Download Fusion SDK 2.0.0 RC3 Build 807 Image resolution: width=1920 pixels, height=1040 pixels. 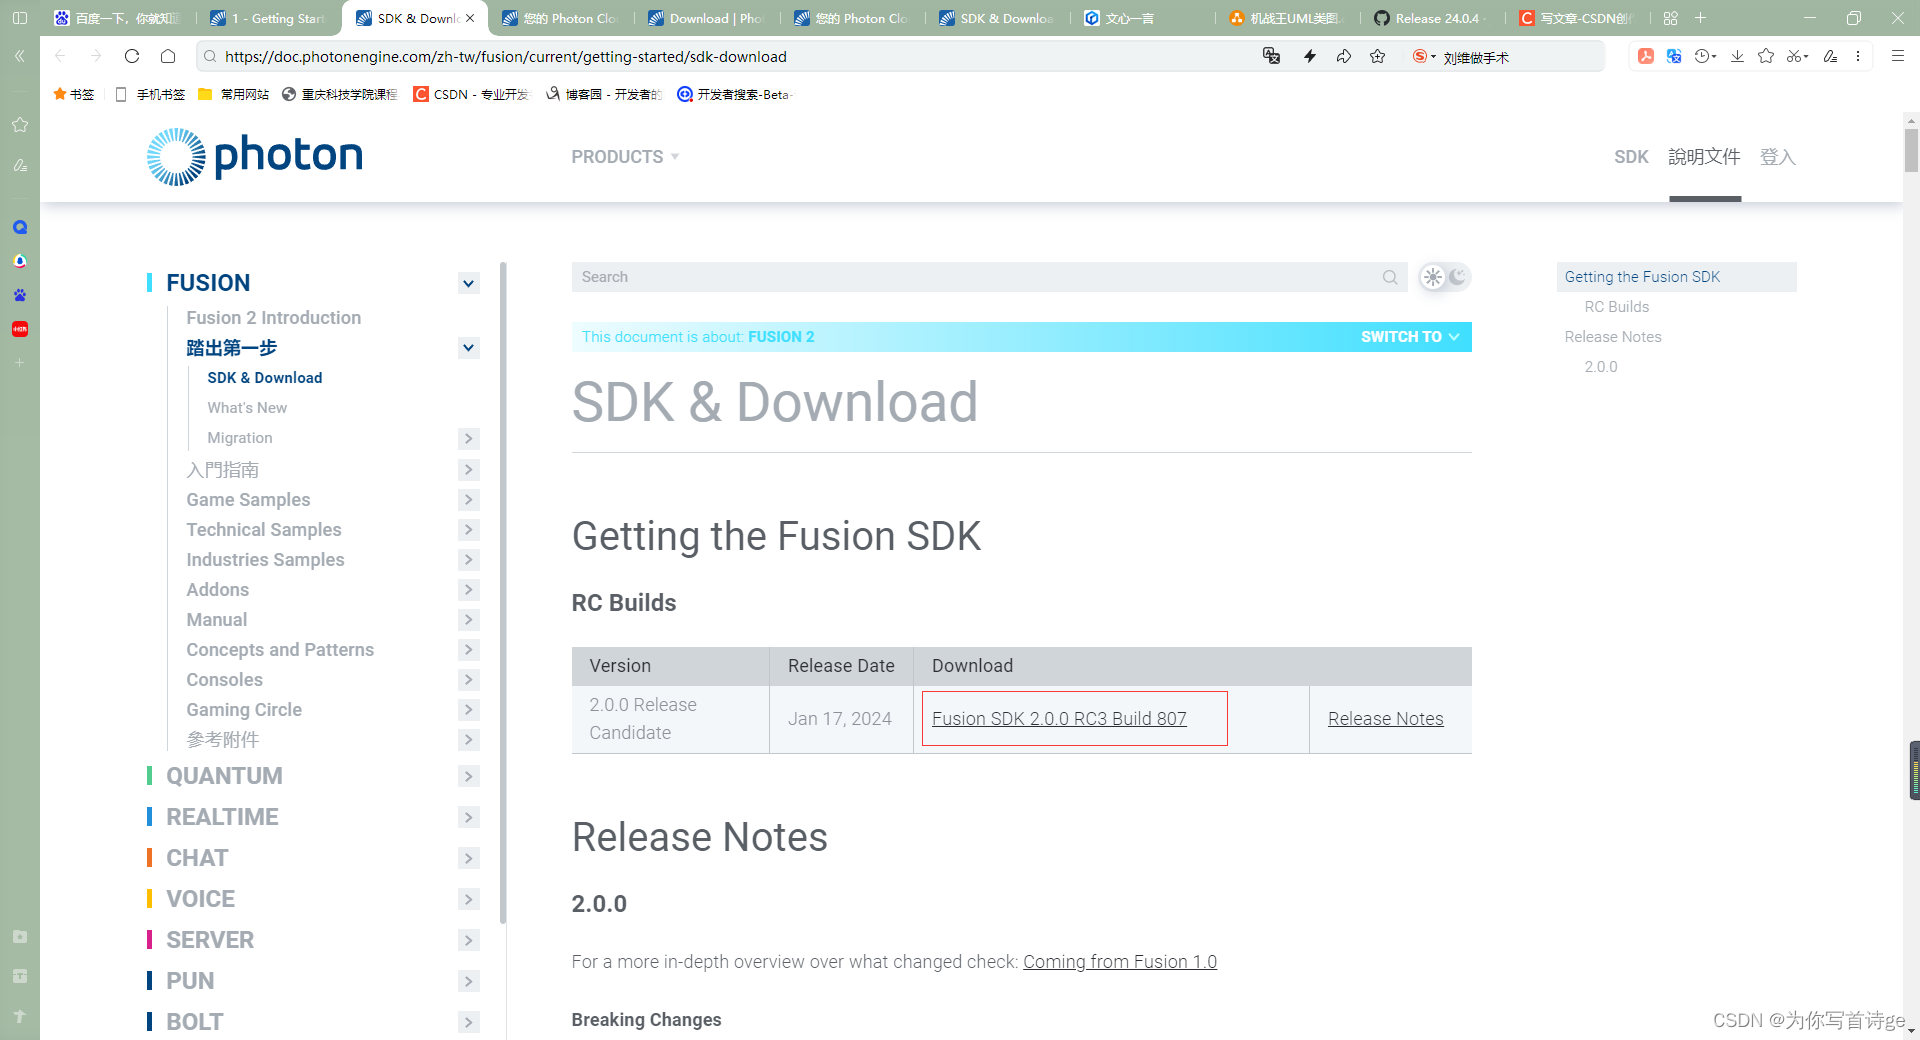coord(1059,719)
